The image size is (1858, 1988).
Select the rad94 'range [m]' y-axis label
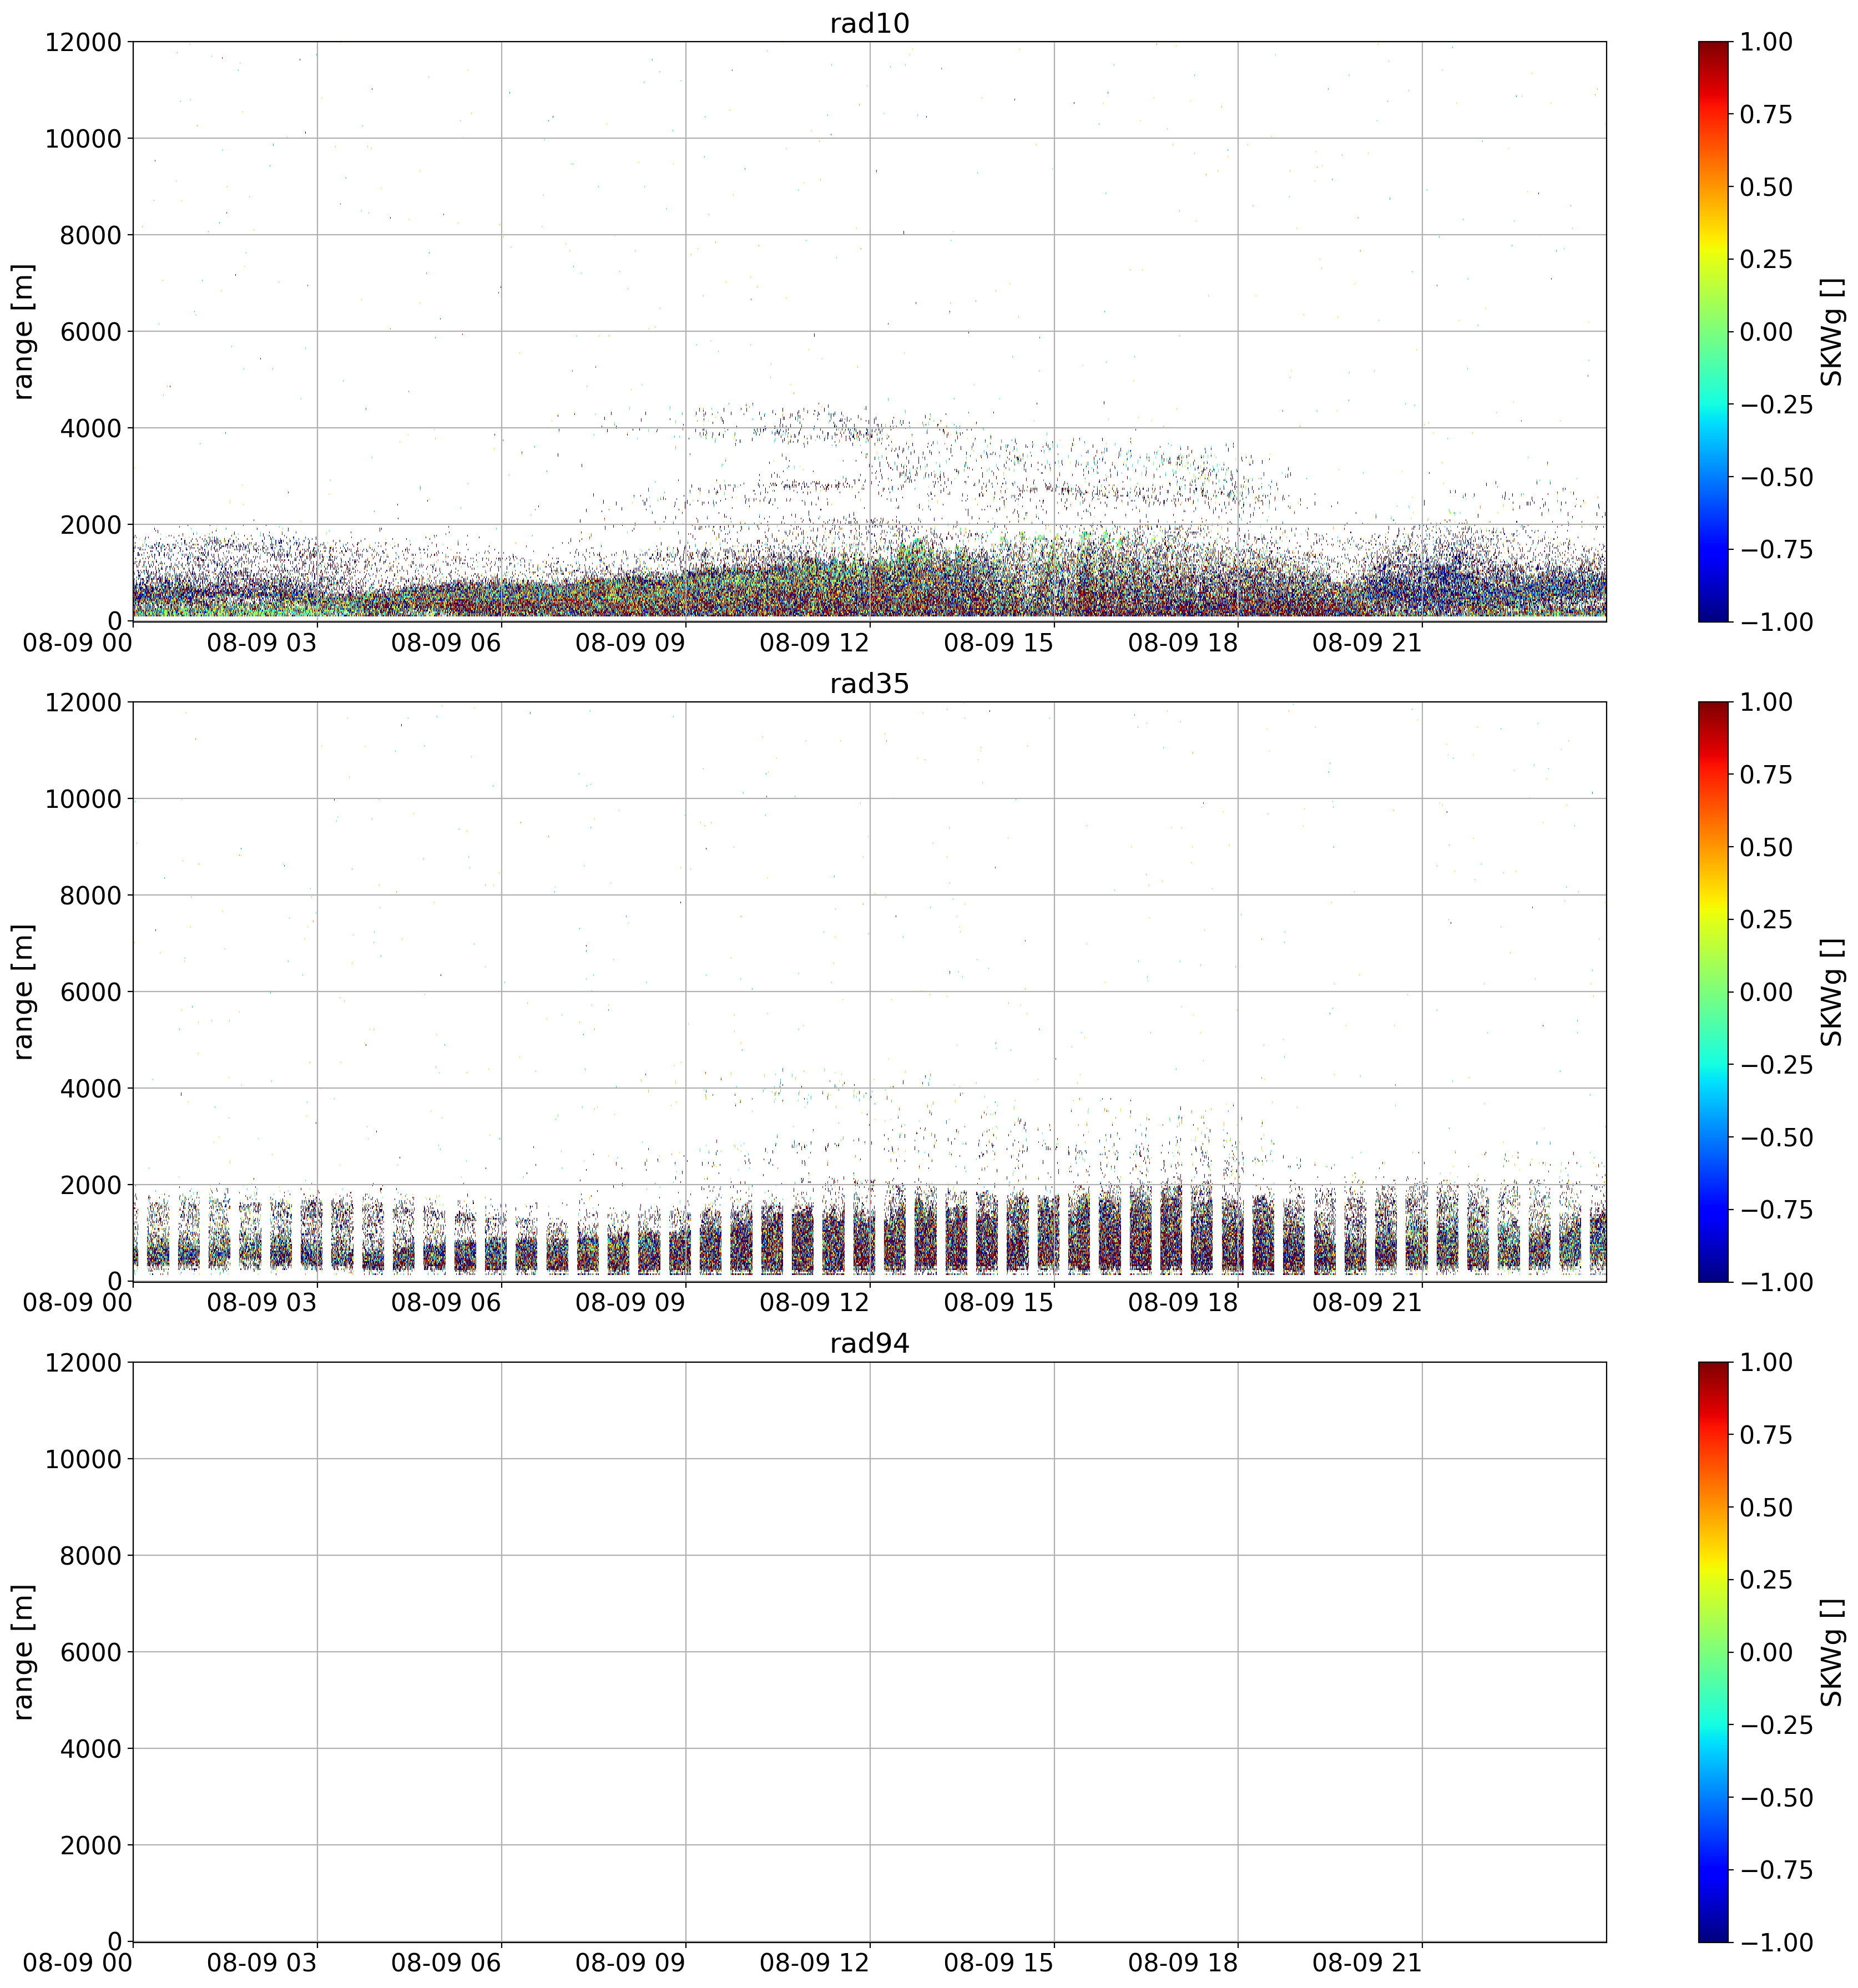(24, 1652)
